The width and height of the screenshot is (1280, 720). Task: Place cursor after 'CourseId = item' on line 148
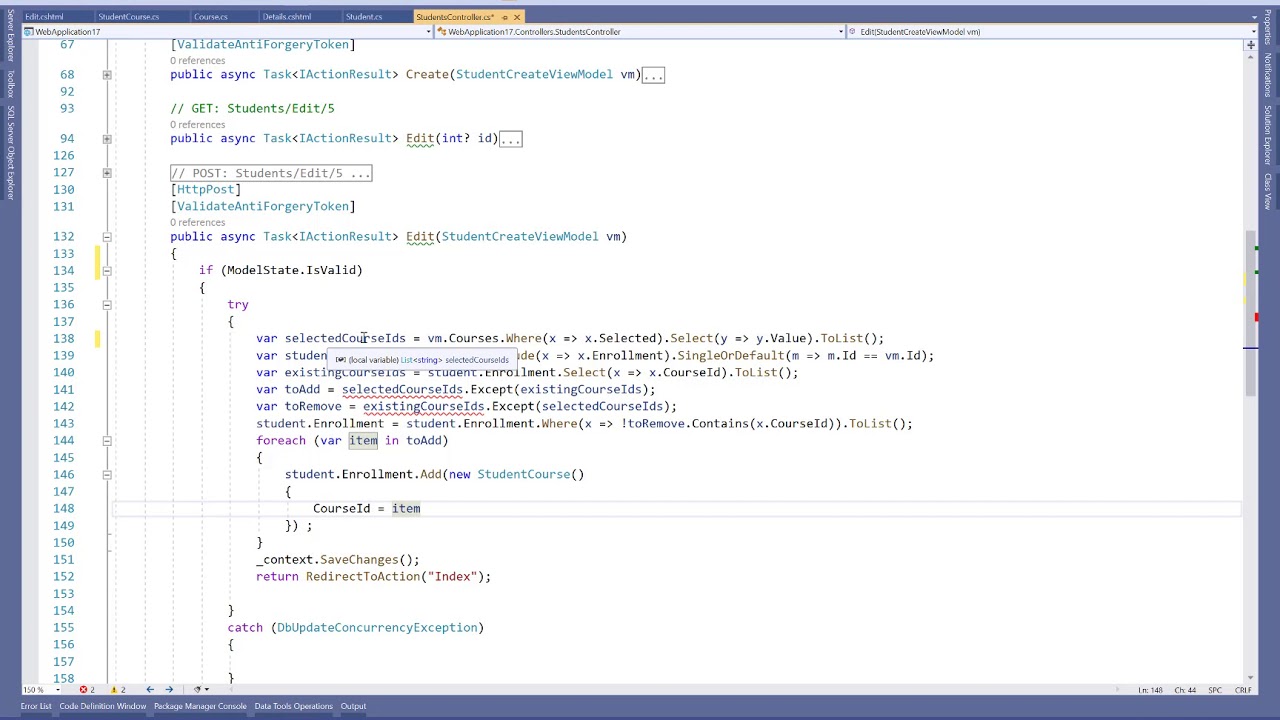click(x=421, y=508)
